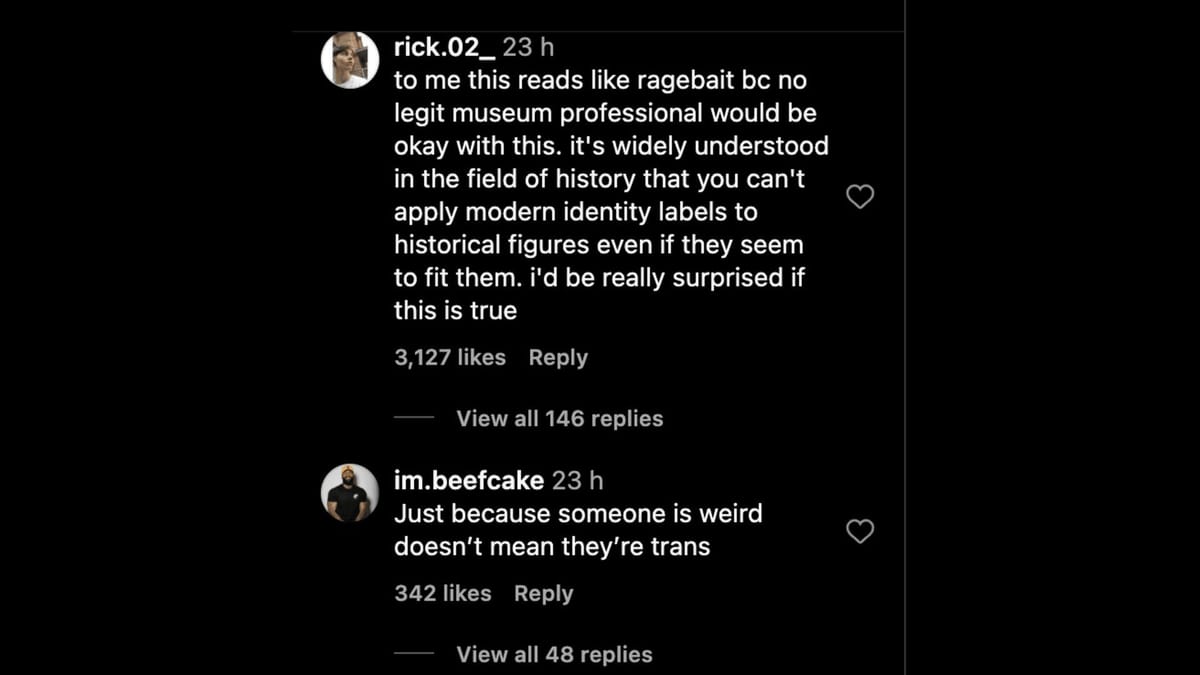Image resolution: width=1200 pixels, height=675 pixels.
Task: Expand View all 48 replies
Action: click(555, 655)
